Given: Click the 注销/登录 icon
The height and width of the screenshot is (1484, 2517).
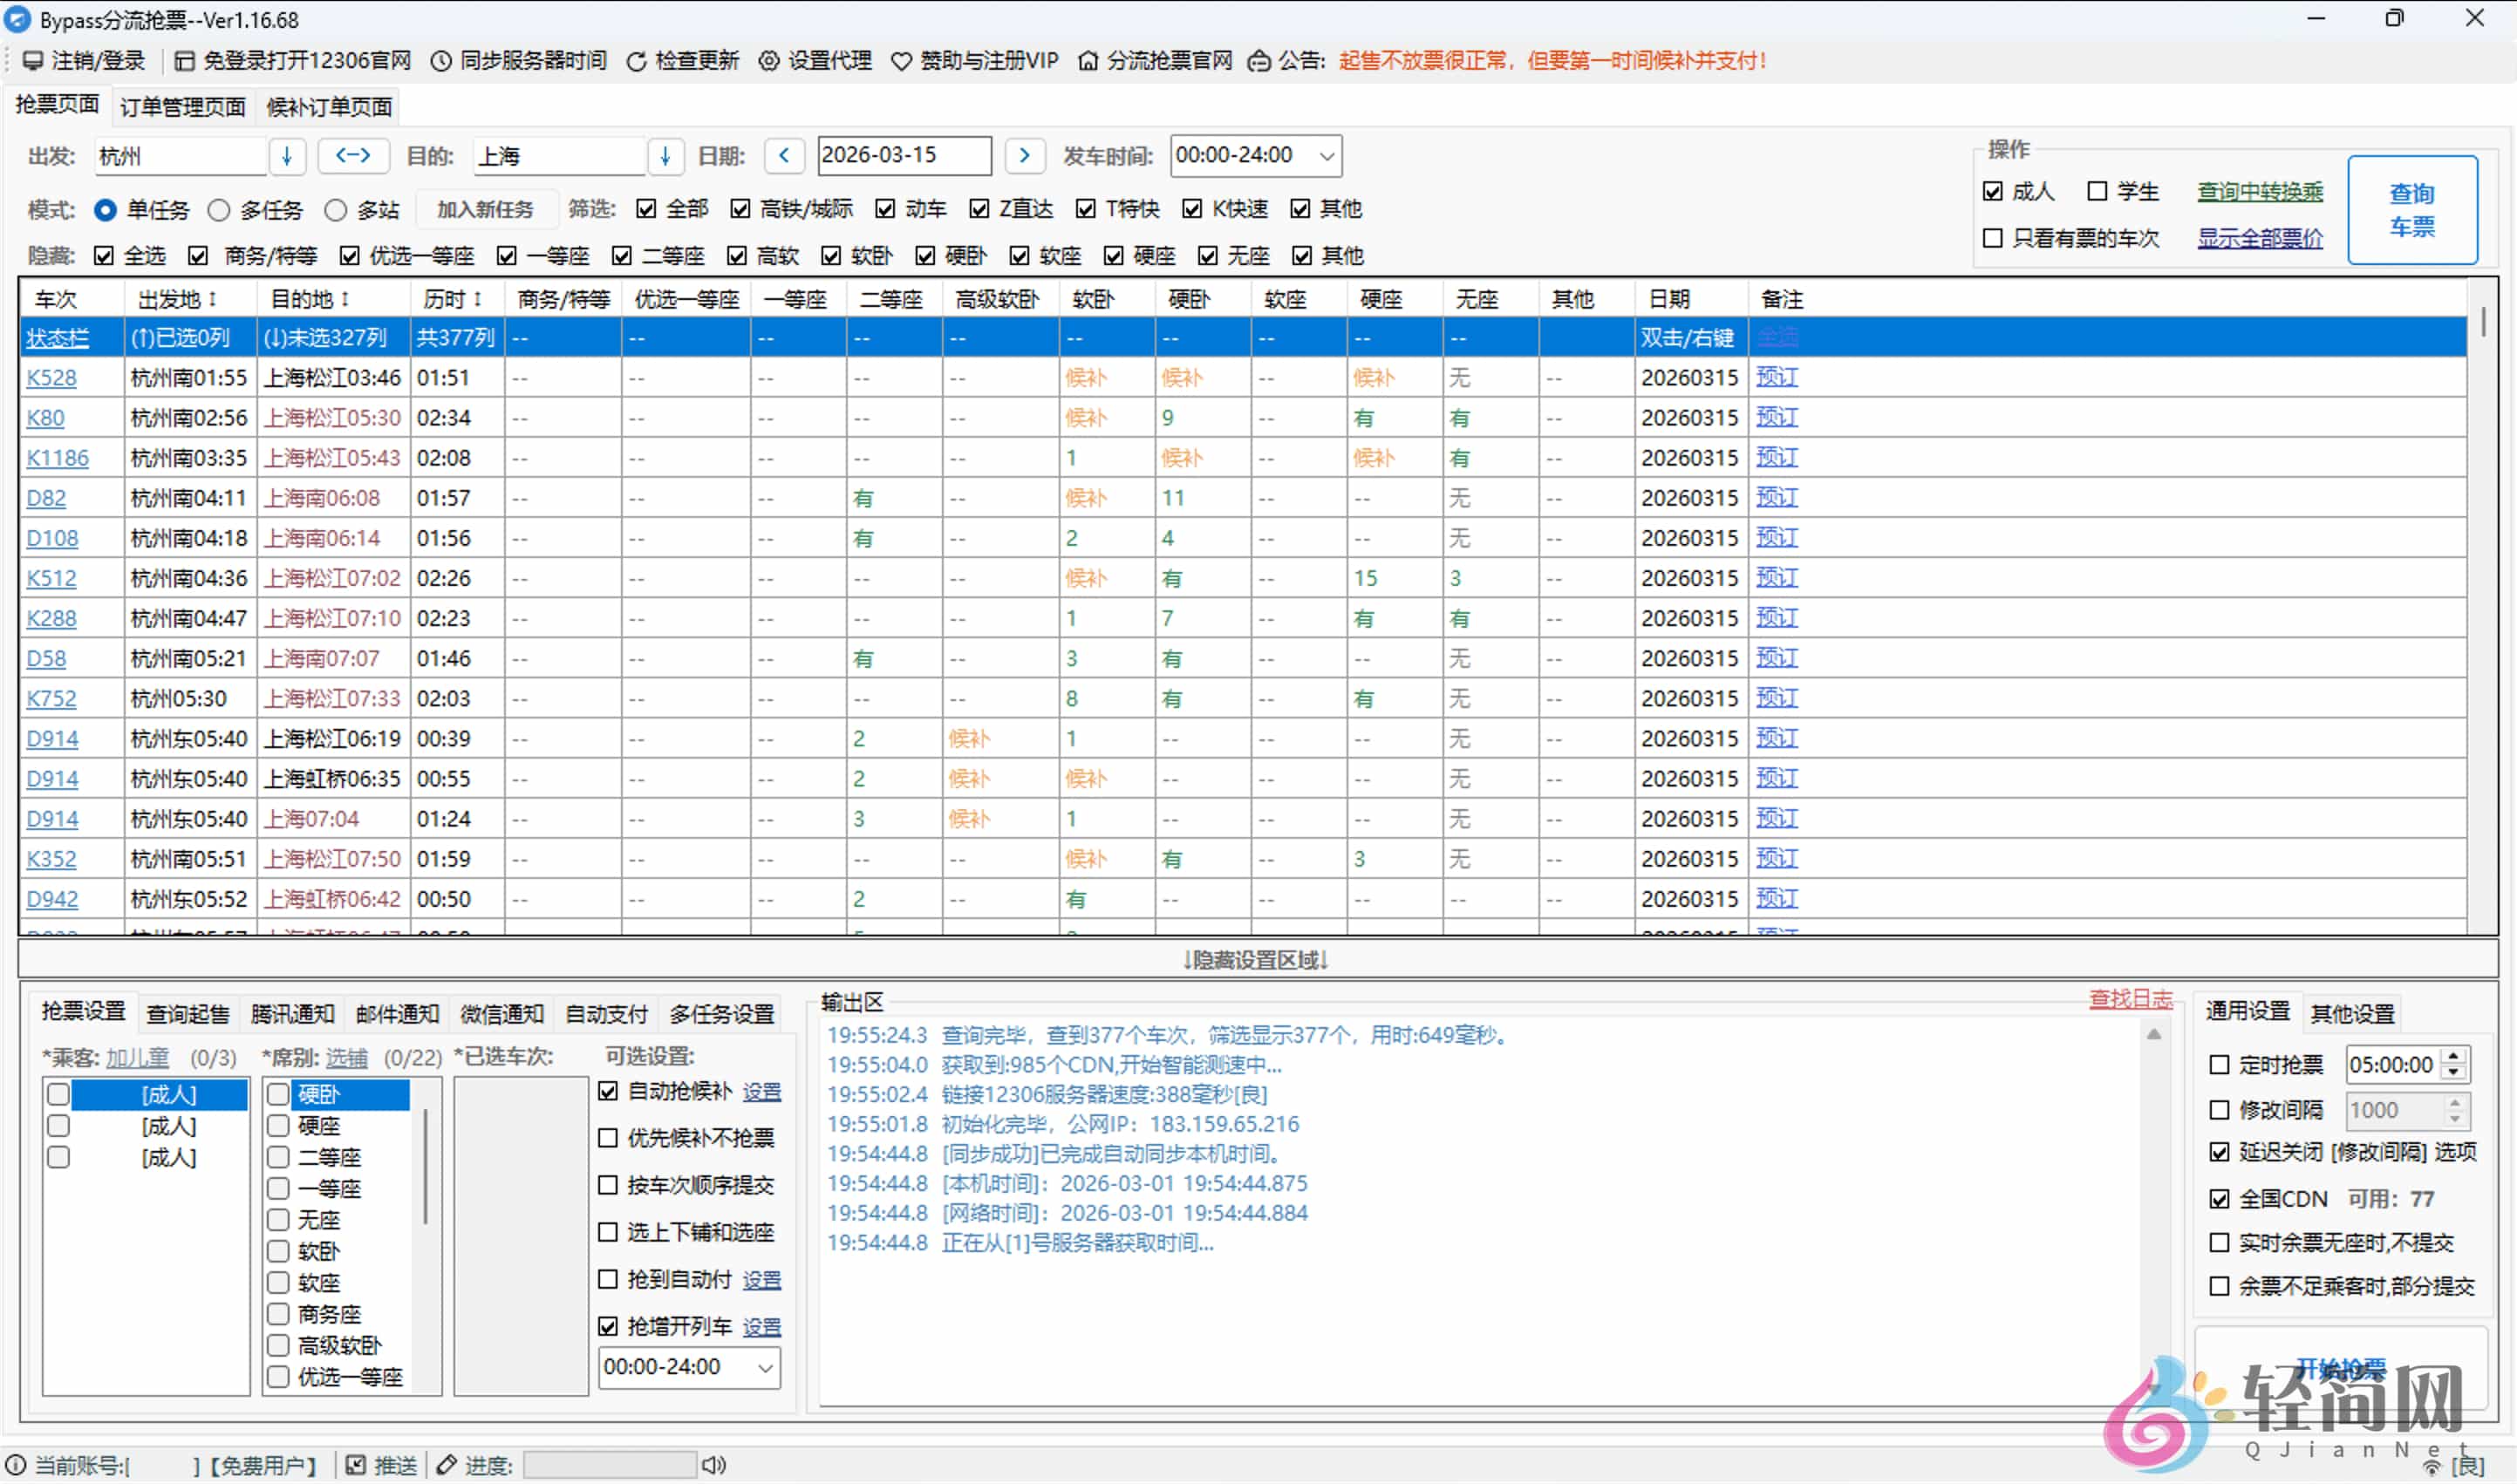Looking at the screenshot, I should 34,61.
